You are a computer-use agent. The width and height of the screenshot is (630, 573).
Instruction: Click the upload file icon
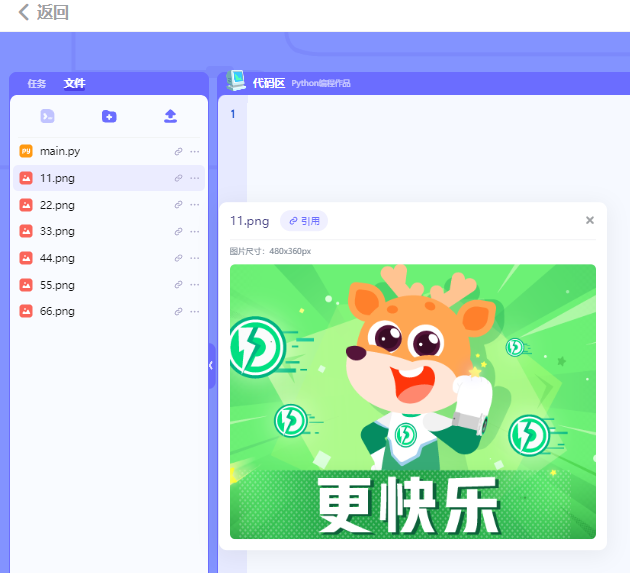point(170,116)
